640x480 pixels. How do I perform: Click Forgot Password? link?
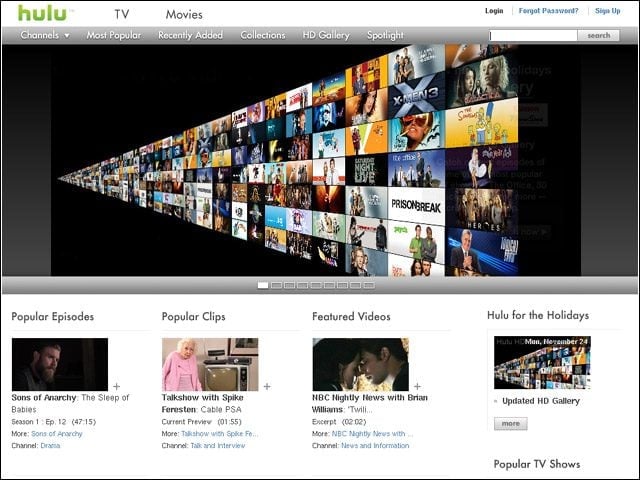549,11
